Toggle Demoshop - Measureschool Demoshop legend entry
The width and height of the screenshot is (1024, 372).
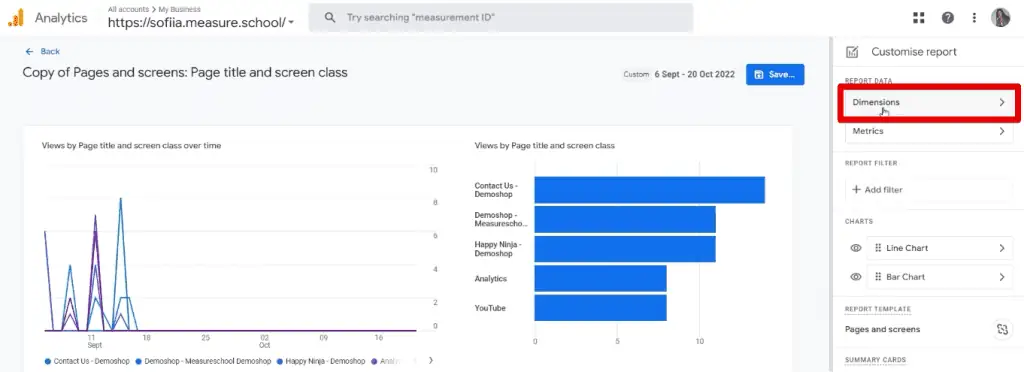coord(203,361)
